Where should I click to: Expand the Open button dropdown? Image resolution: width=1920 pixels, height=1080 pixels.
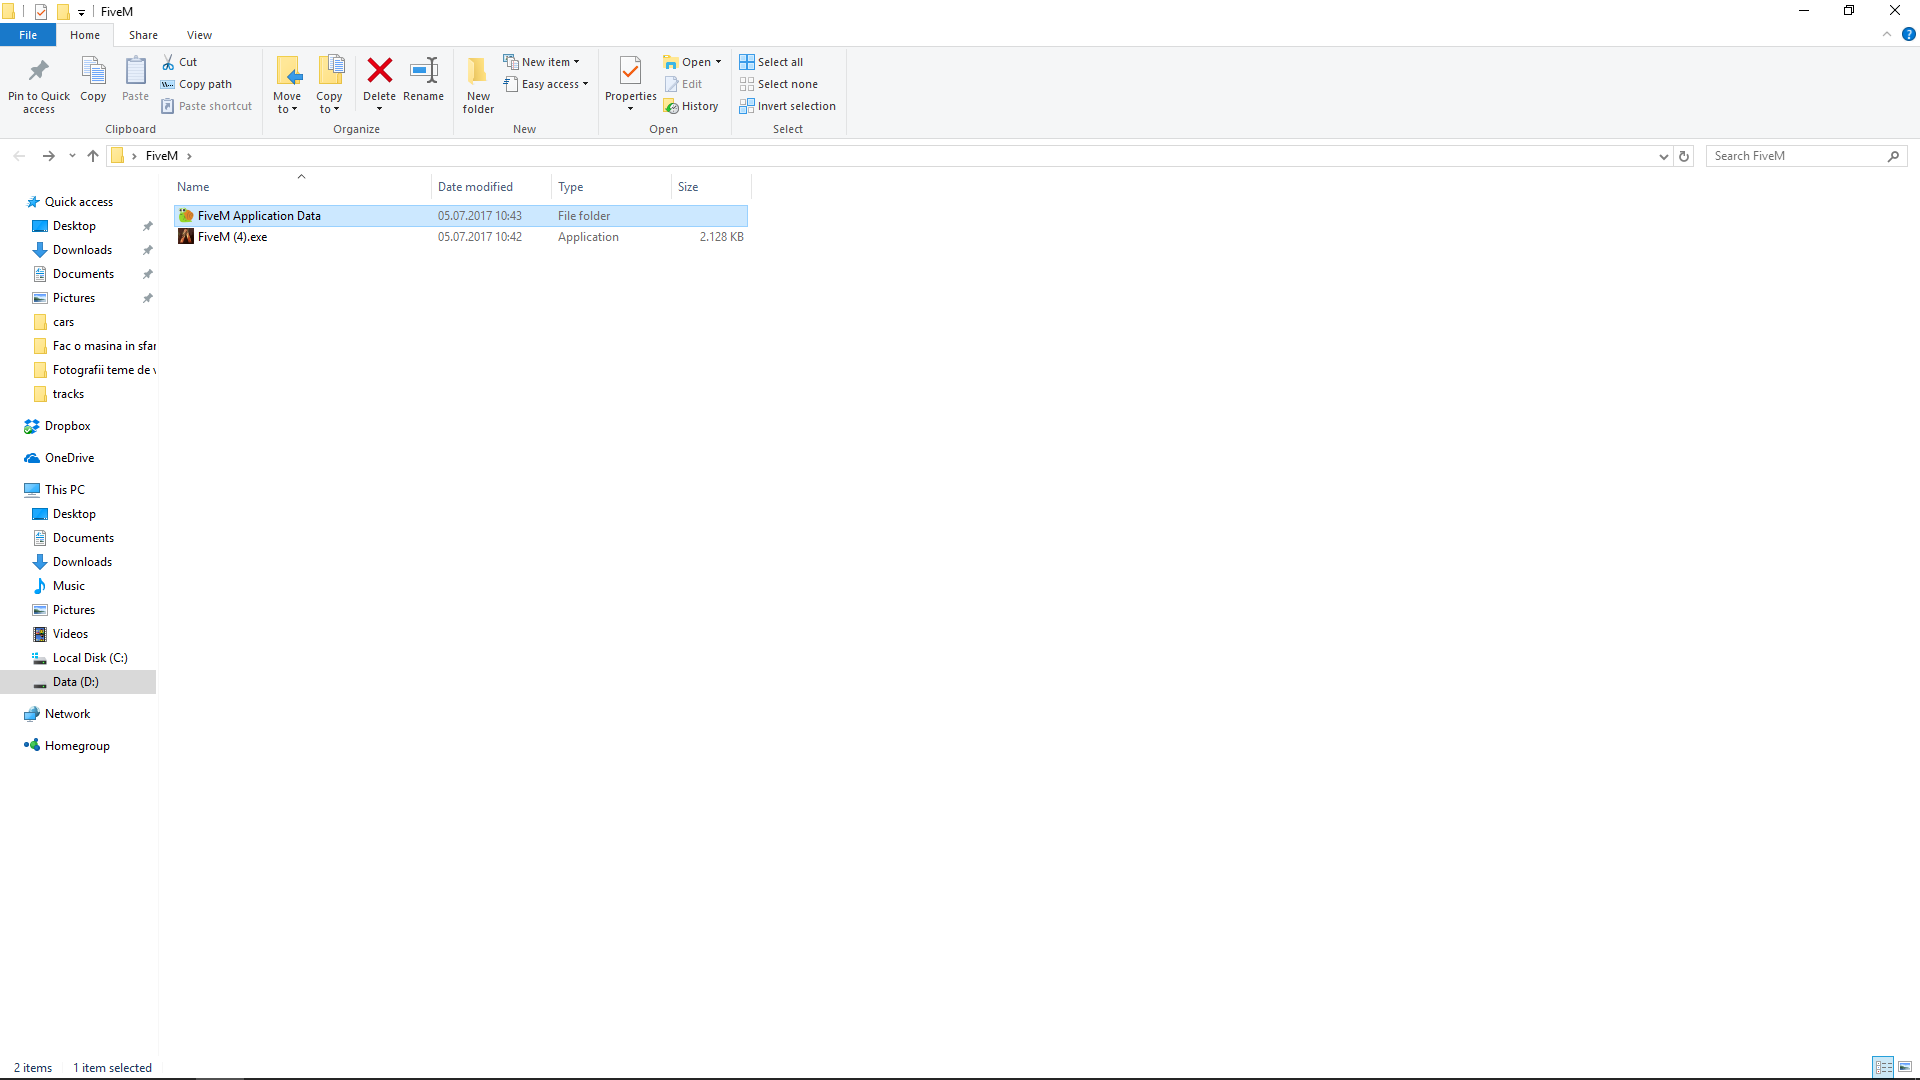pyautogui.click(x=718, y=62)
